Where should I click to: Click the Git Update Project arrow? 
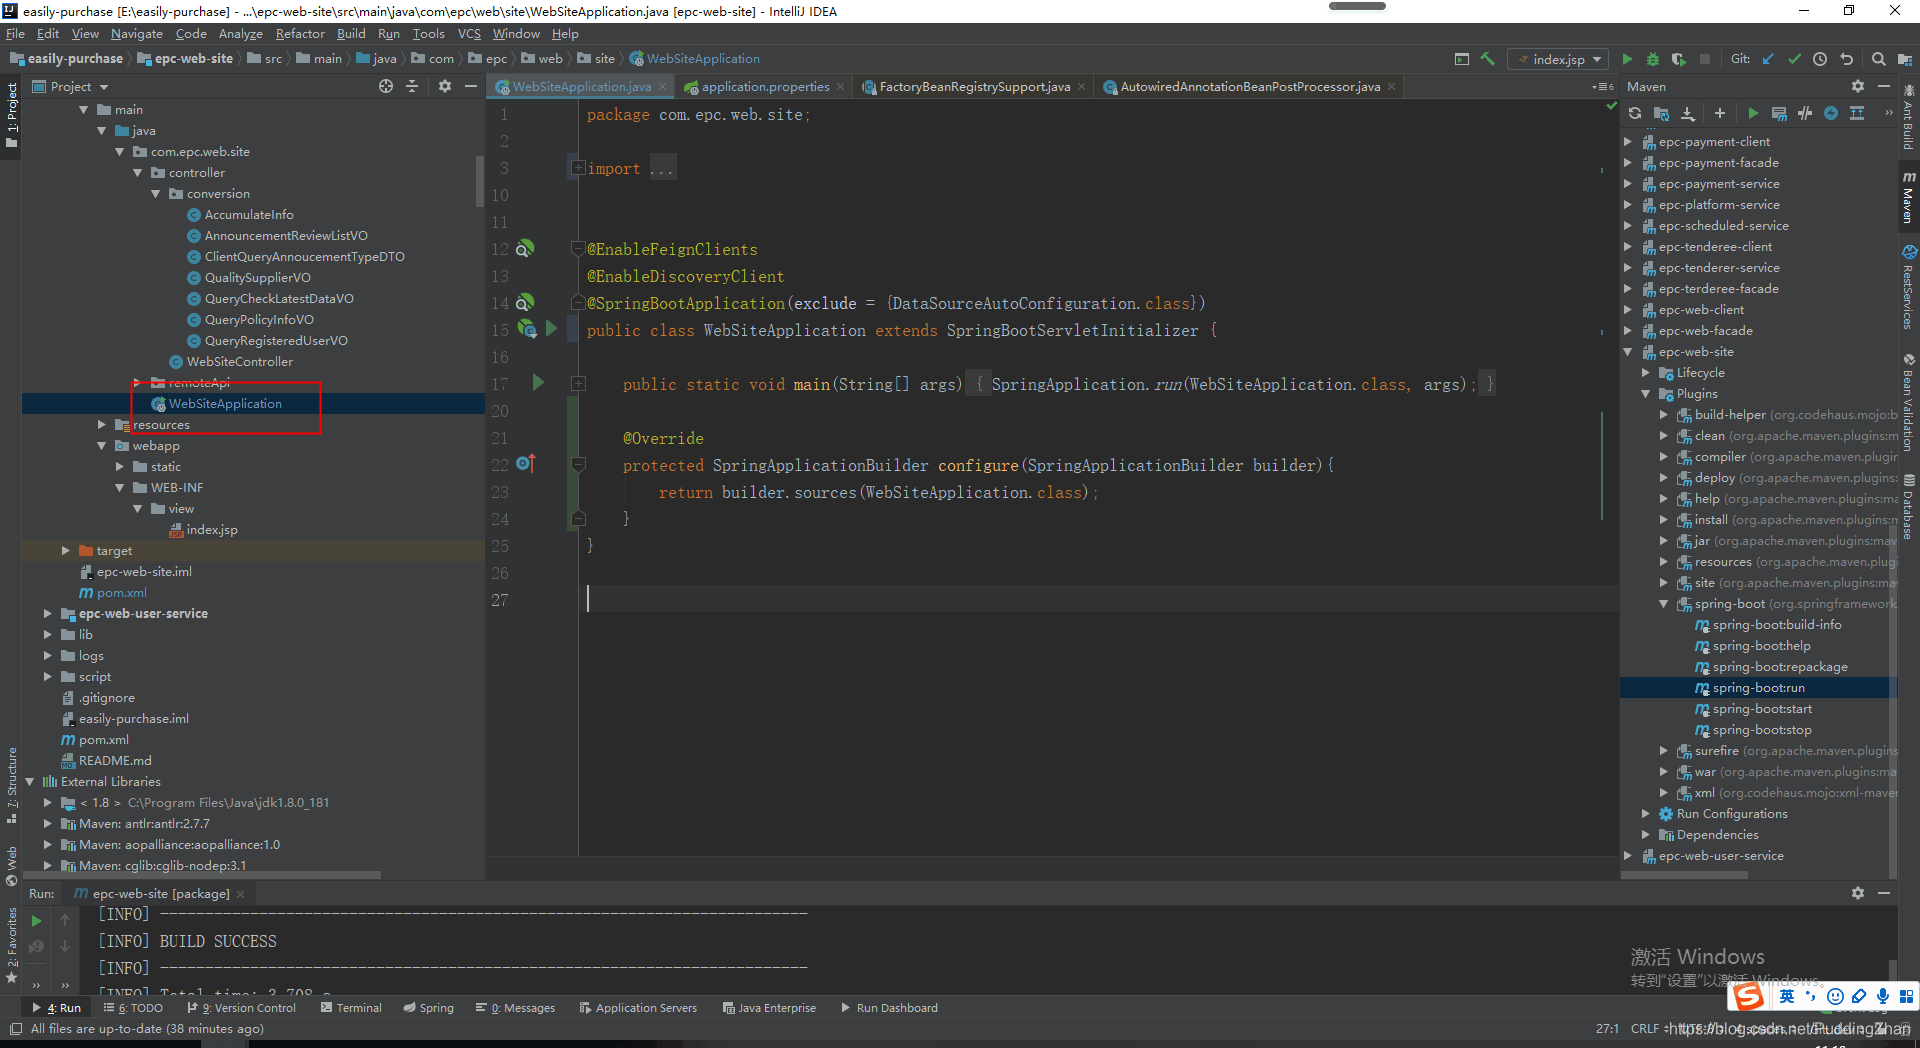[1768, 59]
